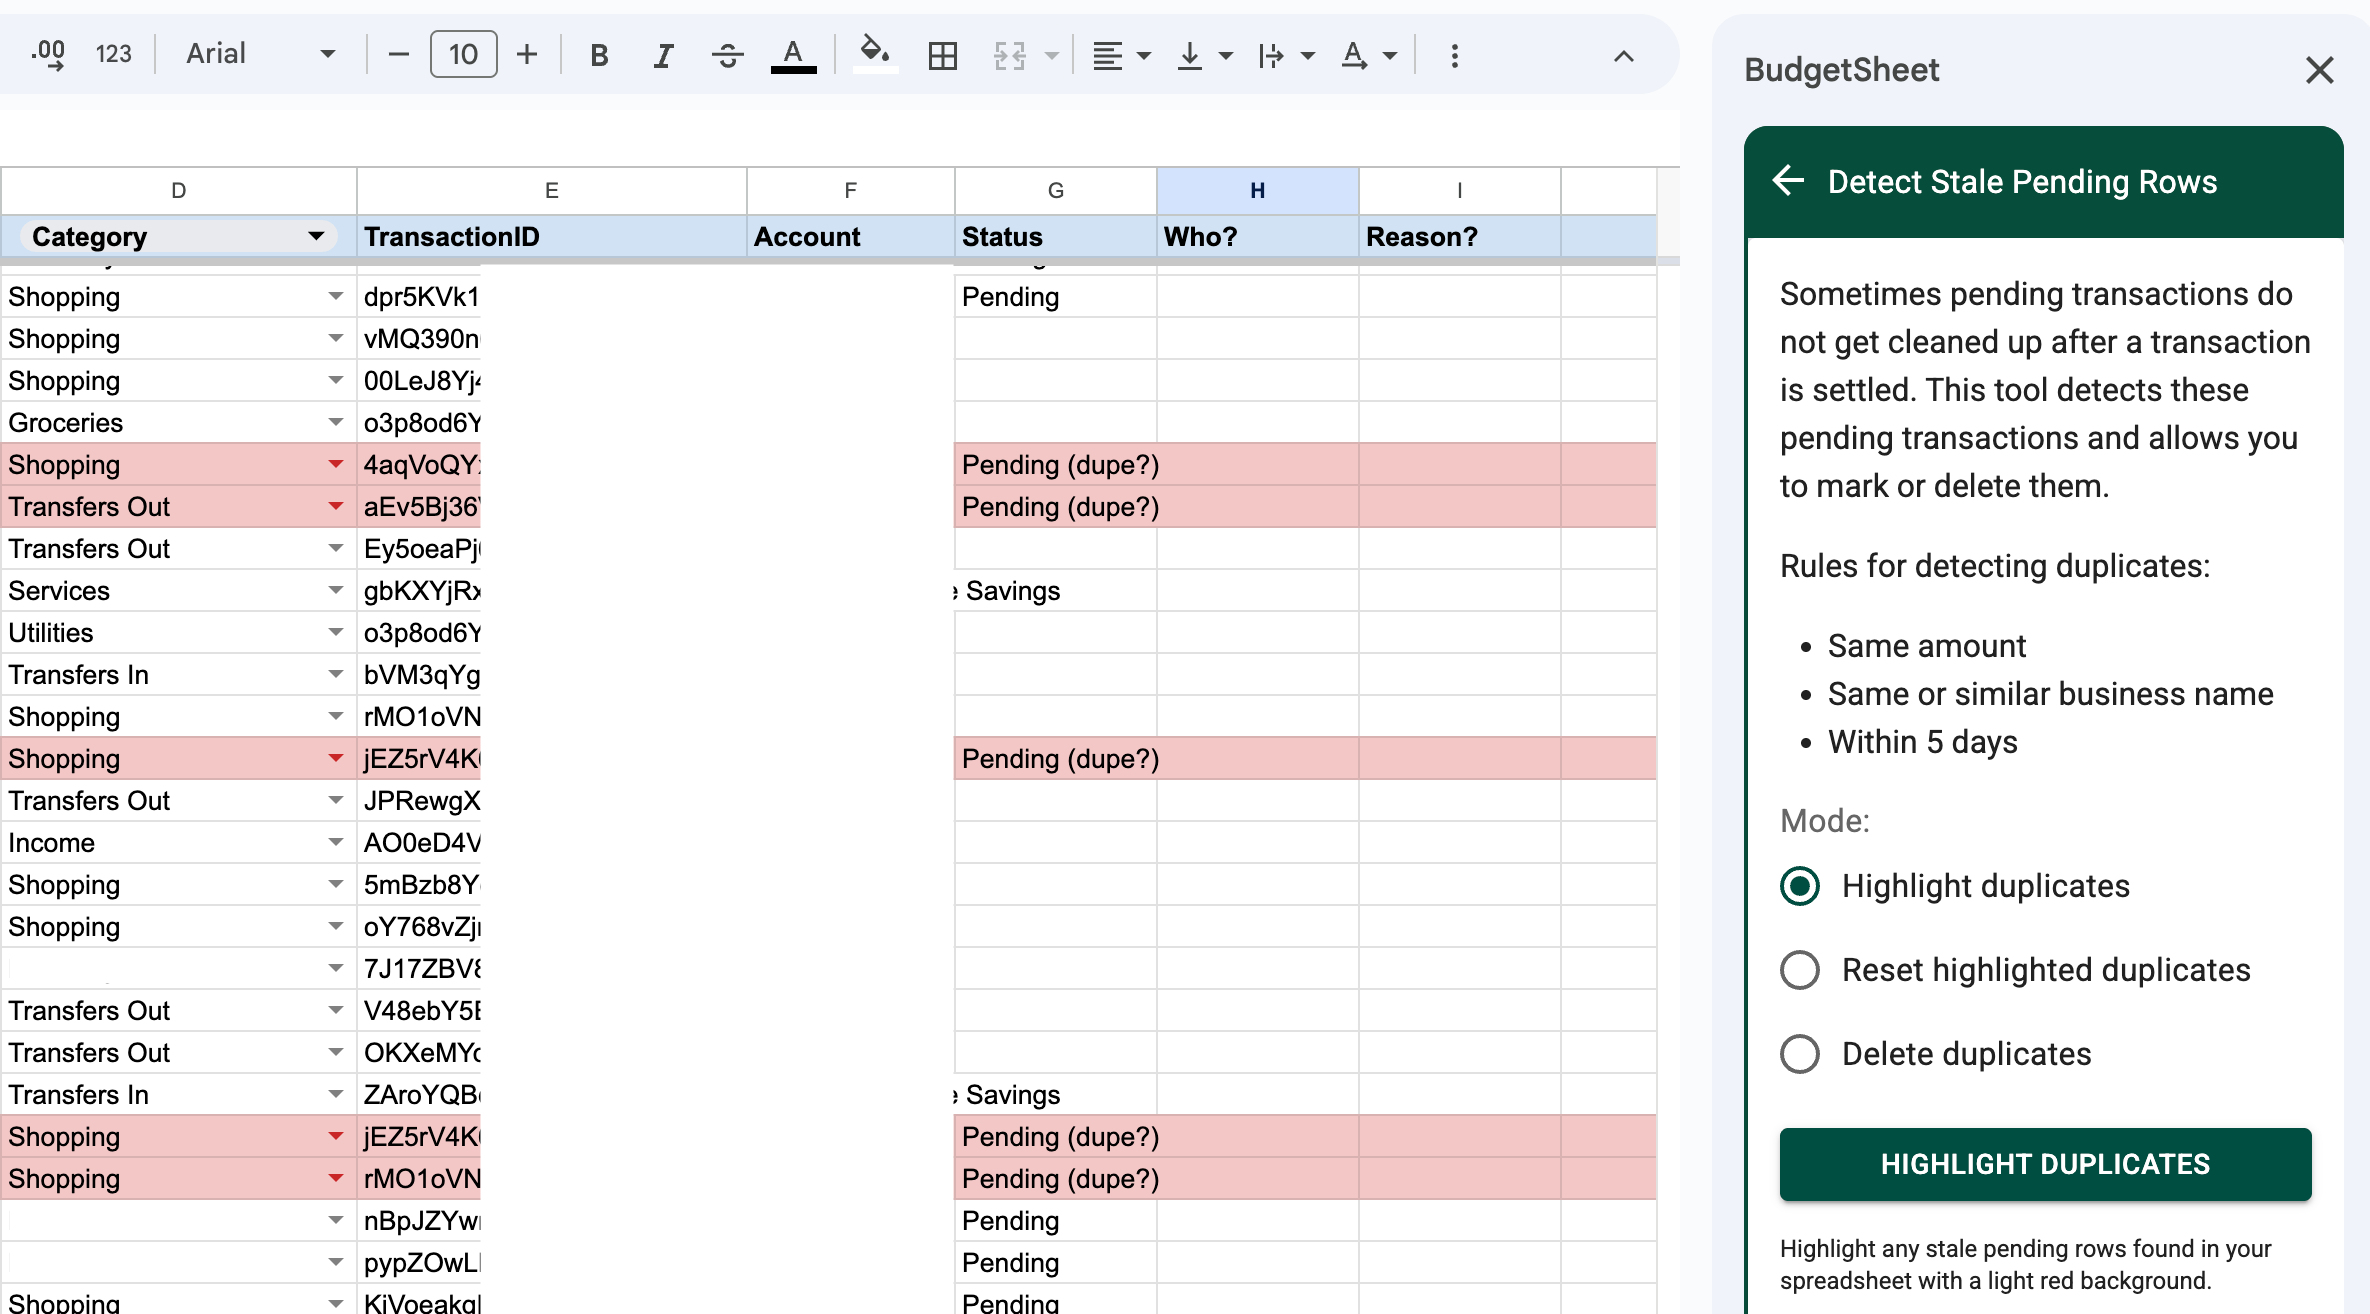Open the borders tool
This screenshot has height=1314, width=2370.
(942, 56)
